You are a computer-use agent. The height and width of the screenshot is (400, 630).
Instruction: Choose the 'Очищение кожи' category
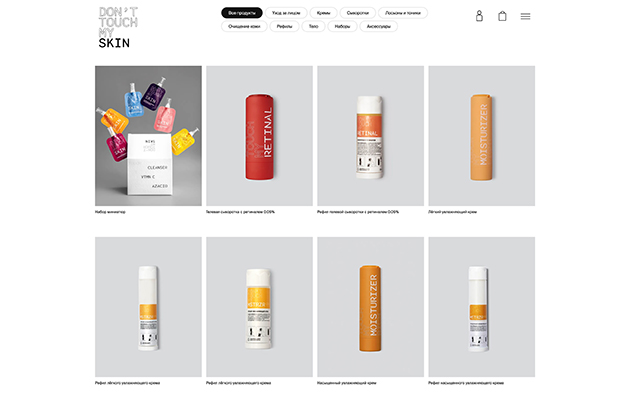[x=244, y=27]
